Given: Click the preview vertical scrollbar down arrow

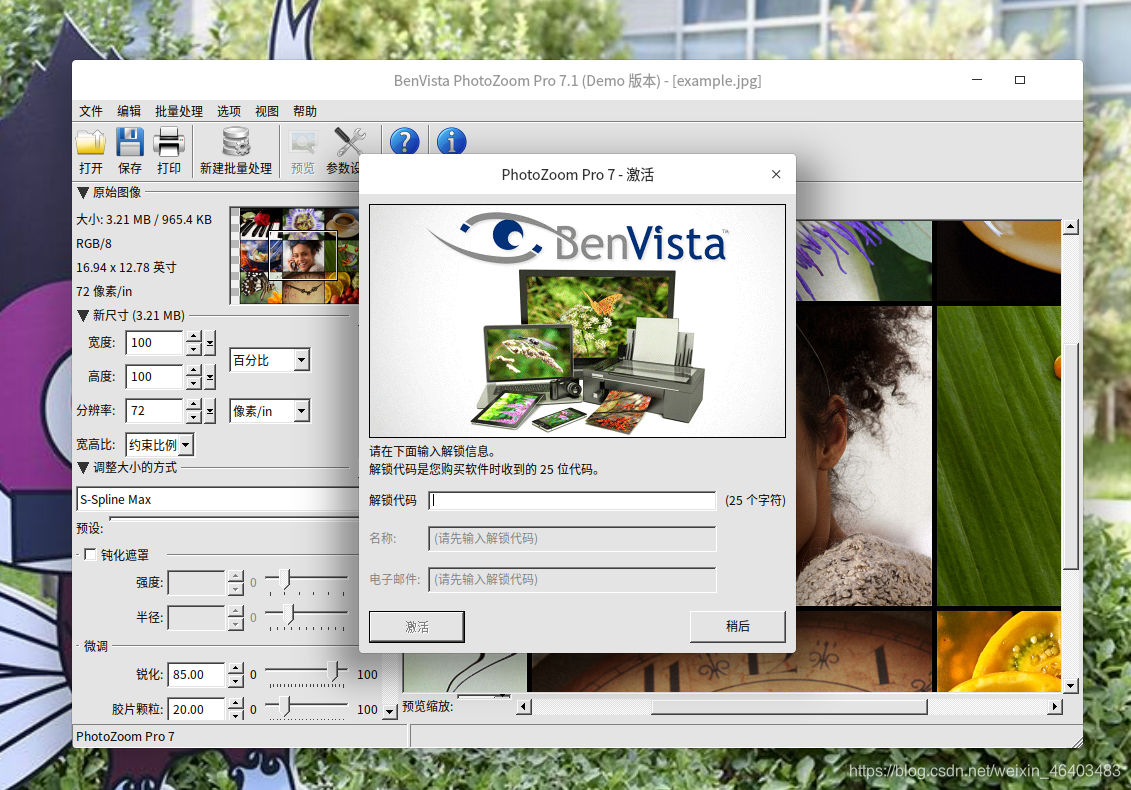Looking at the screenshot, I should [1070, 685].
